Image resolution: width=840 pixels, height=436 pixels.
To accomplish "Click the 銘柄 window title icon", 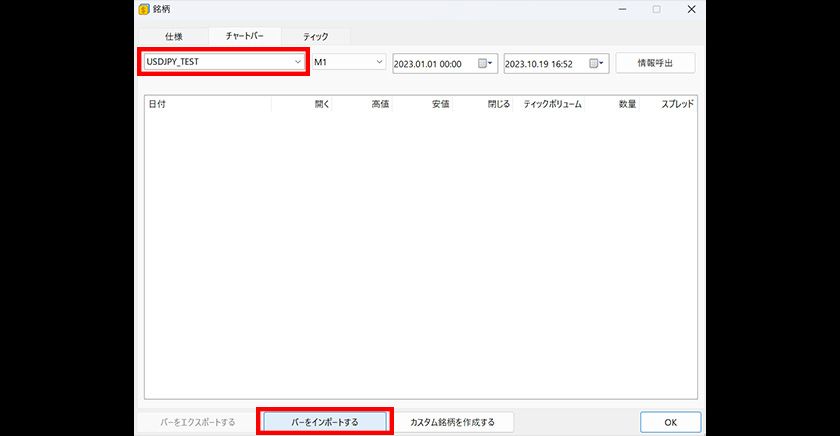I will (x=144, y=9).
